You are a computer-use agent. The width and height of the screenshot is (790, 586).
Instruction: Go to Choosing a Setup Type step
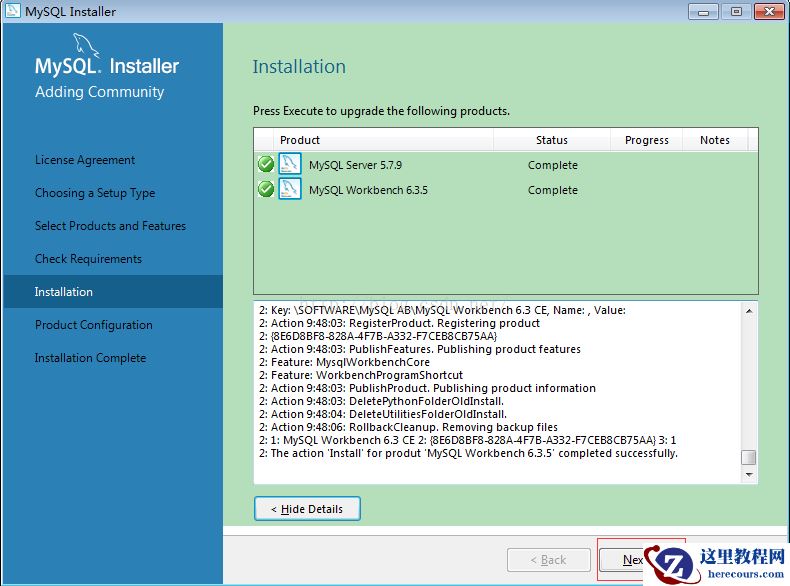[x=95, y=193]
